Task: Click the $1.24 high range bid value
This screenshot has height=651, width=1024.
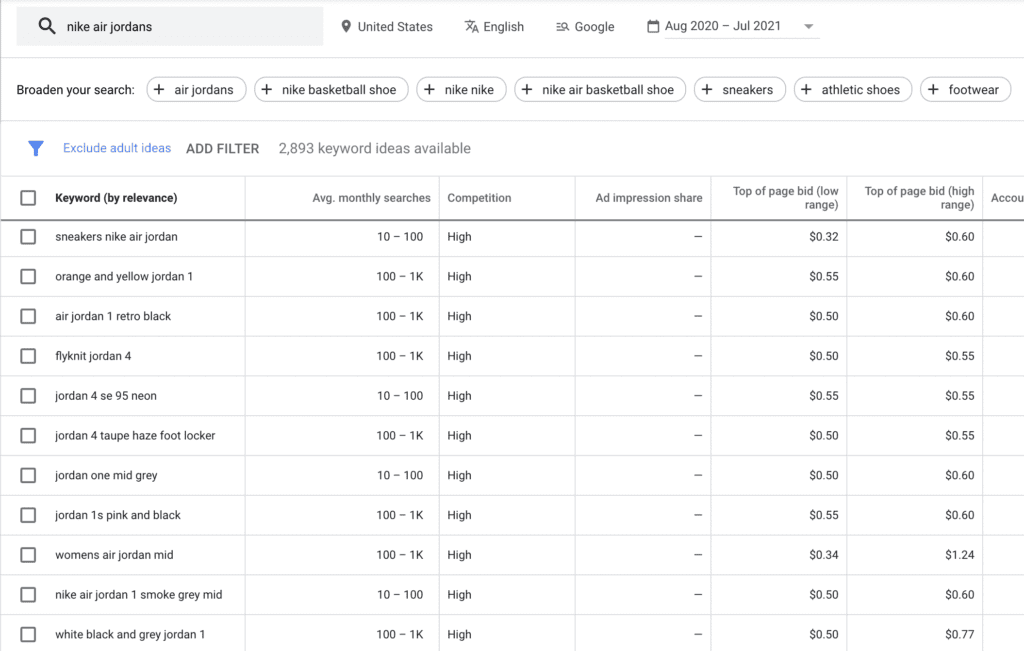Action: [959, 555]
